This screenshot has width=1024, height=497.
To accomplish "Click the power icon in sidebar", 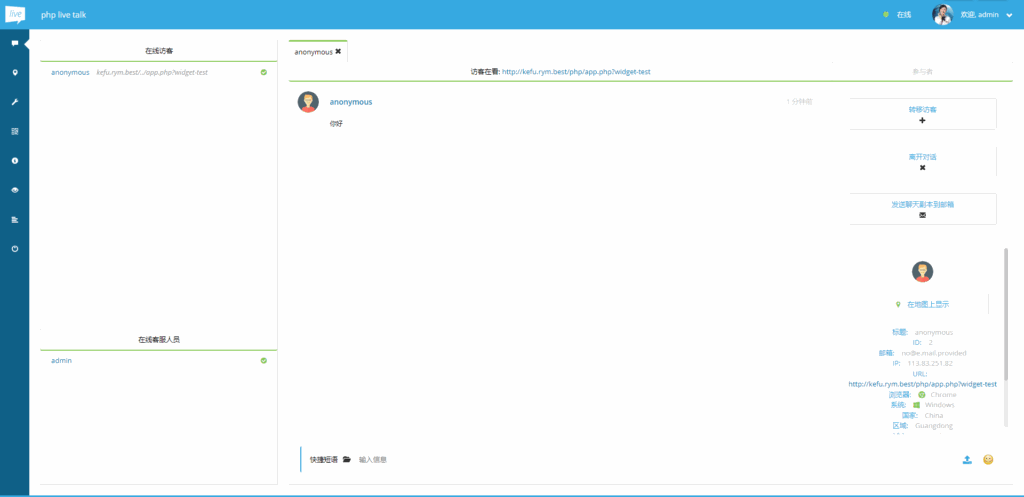I will tap(14, 248).
